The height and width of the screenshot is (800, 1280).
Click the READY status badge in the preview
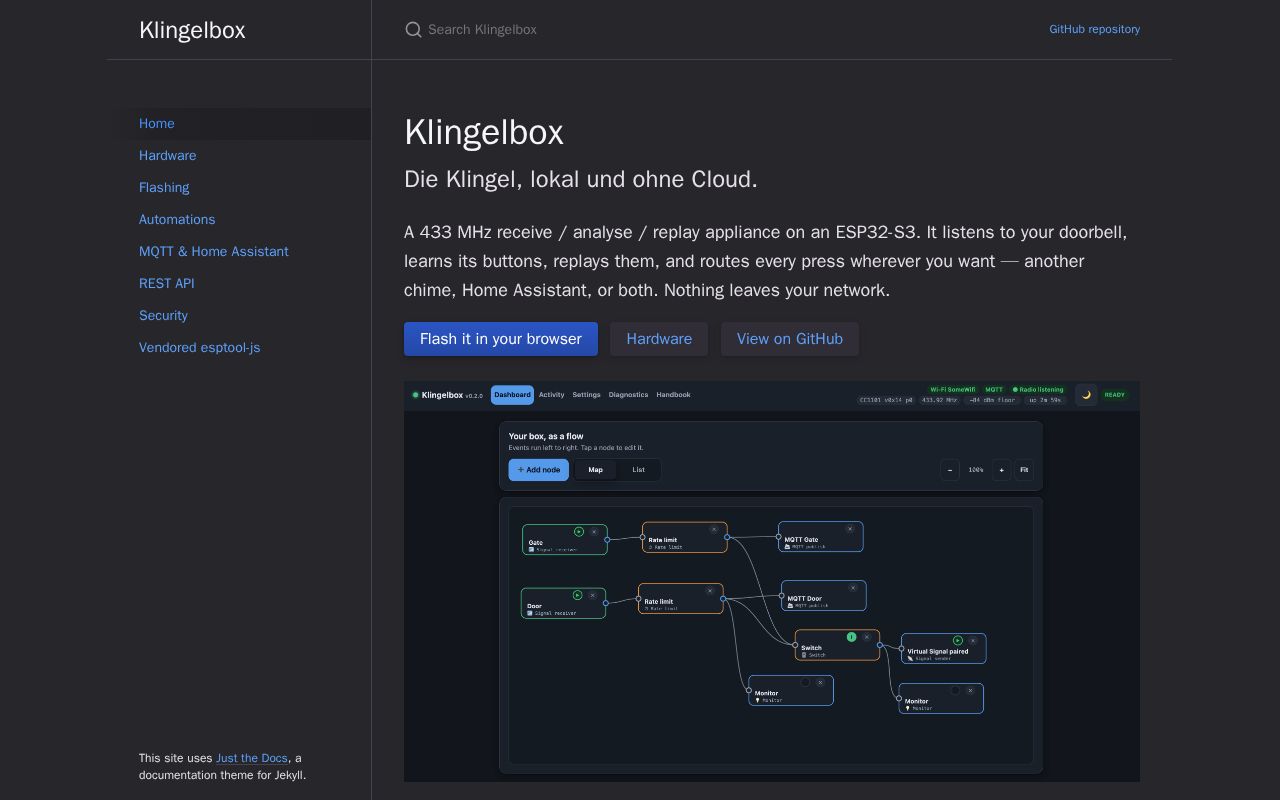pyautogui.click(x=1114, y=395)
